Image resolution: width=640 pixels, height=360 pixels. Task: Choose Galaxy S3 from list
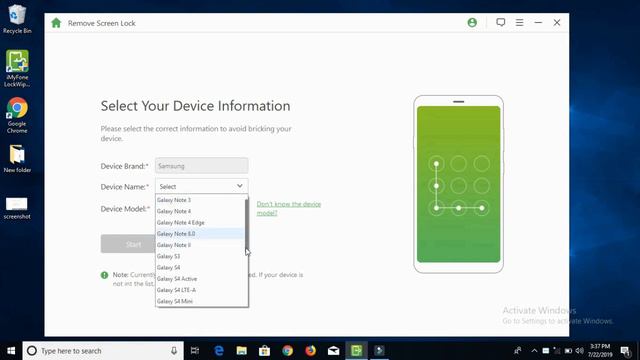[x=200, y=256]
